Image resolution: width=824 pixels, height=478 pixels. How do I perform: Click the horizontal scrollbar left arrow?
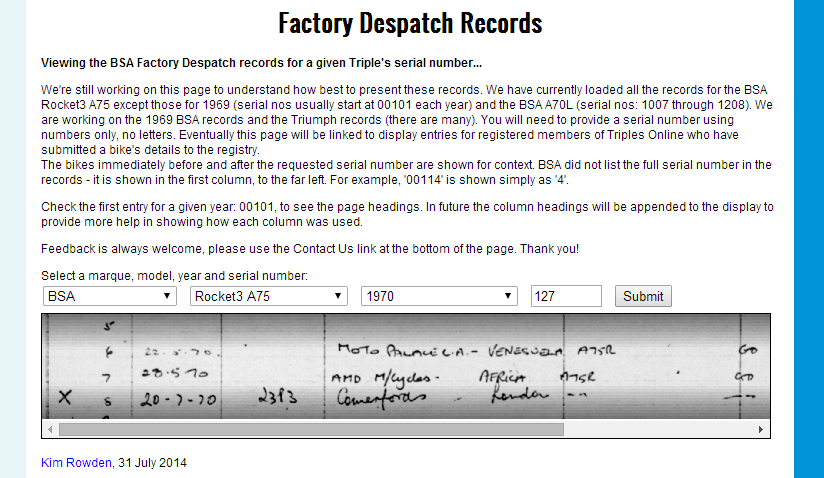click(50, 429)
